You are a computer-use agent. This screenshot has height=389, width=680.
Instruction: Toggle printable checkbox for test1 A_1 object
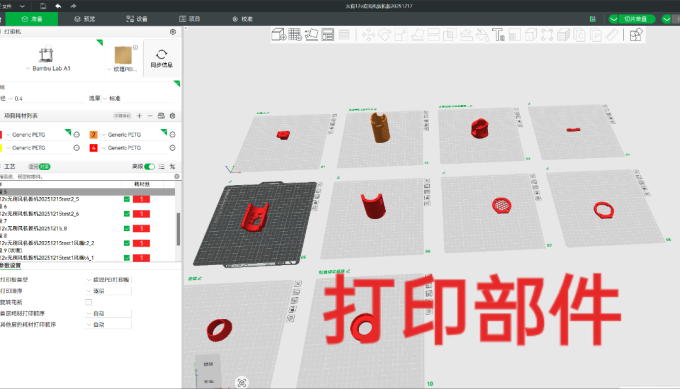[127, 258]
